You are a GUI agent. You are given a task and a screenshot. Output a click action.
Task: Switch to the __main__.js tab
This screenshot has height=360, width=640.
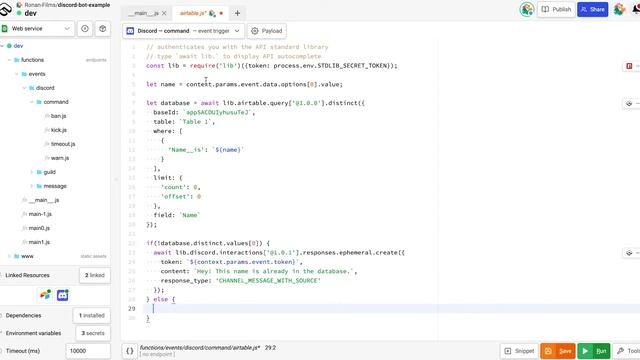coord(143,13)
